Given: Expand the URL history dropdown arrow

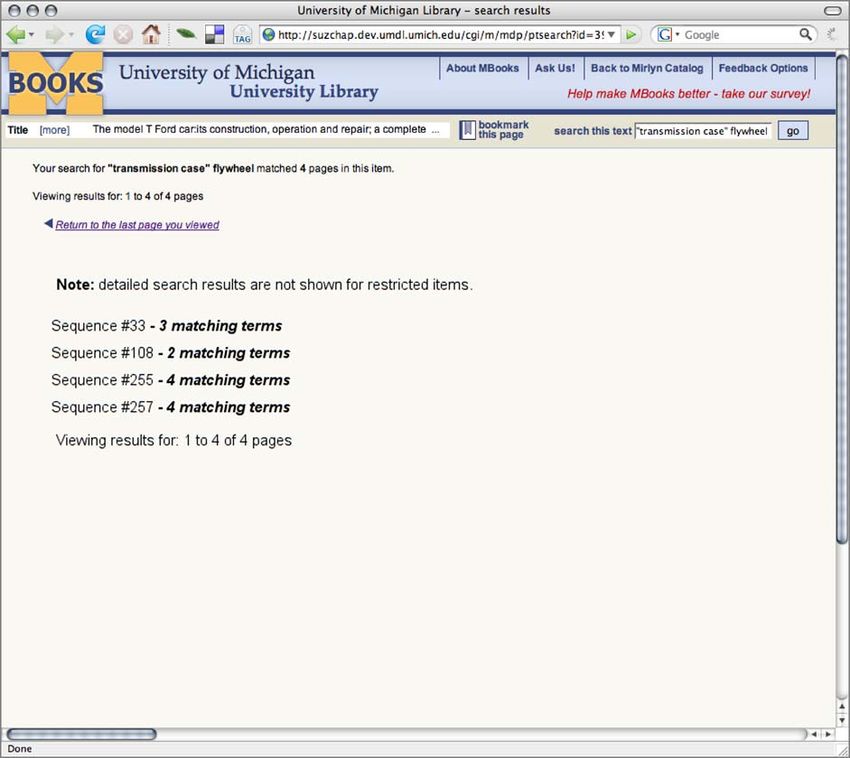Looking at the screenshot, I should pos(611,35).
